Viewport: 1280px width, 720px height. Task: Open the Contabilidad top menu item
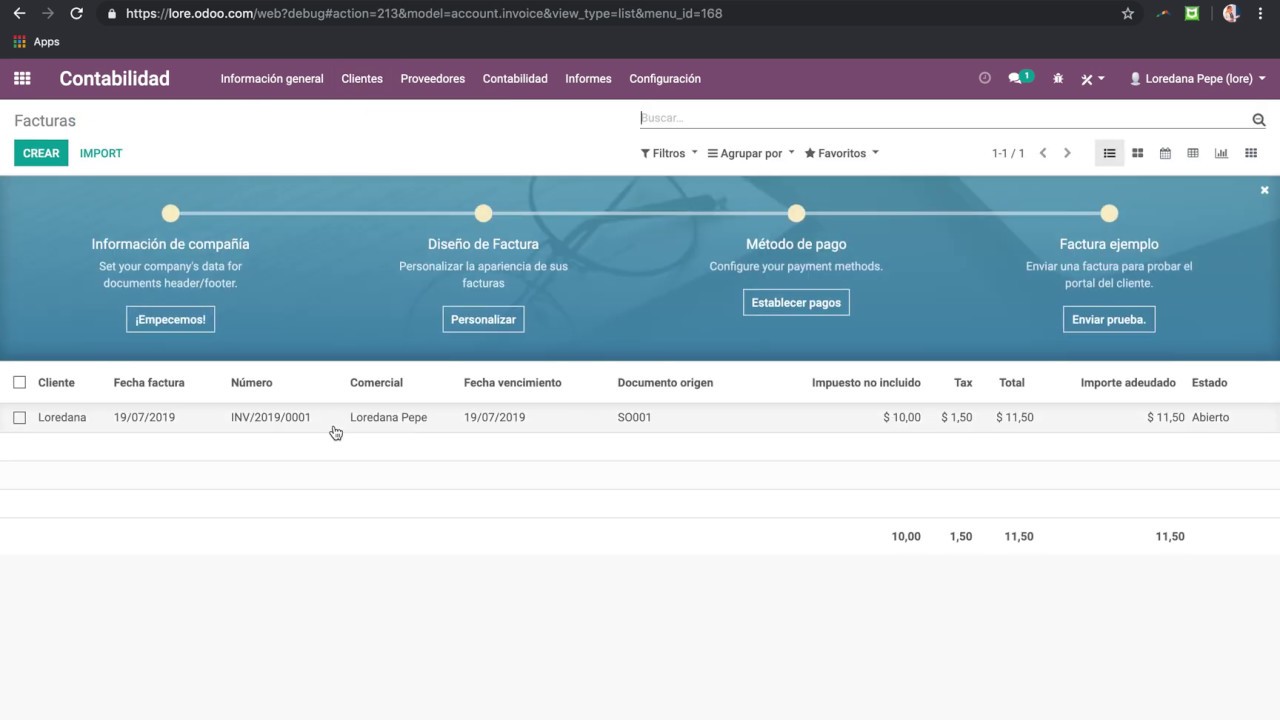(515, 78)
